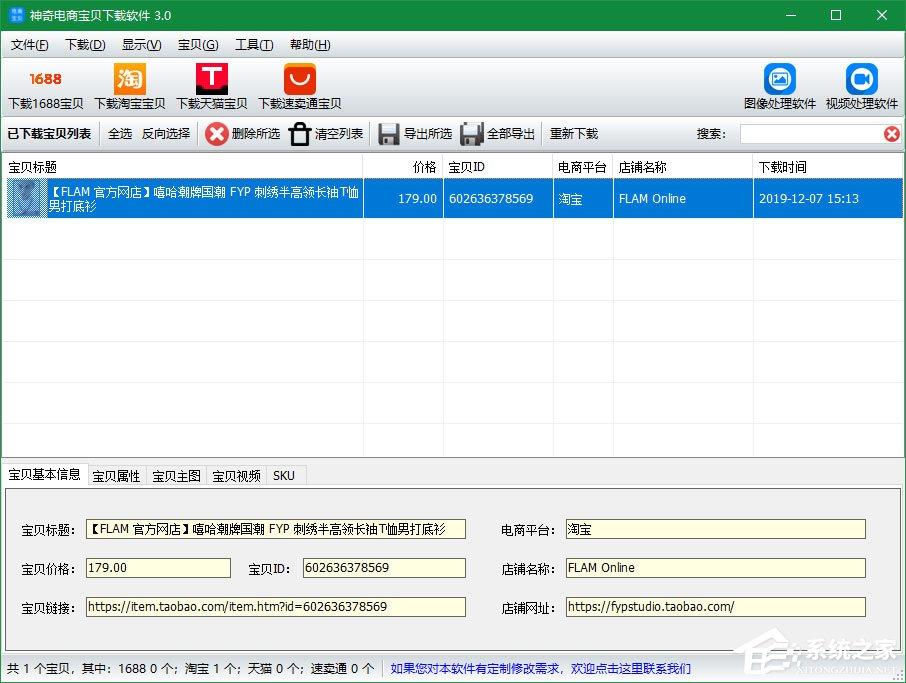Open the image processing software icon
Viewport: 906px width, 683px height.
tap(779, 79)
